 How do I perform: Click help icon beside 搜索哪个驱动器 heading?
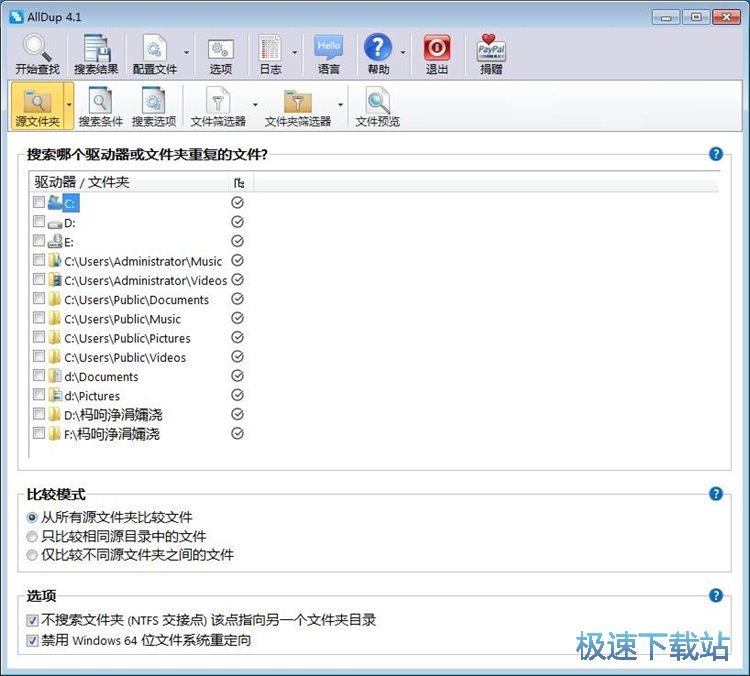coord(716,154)
